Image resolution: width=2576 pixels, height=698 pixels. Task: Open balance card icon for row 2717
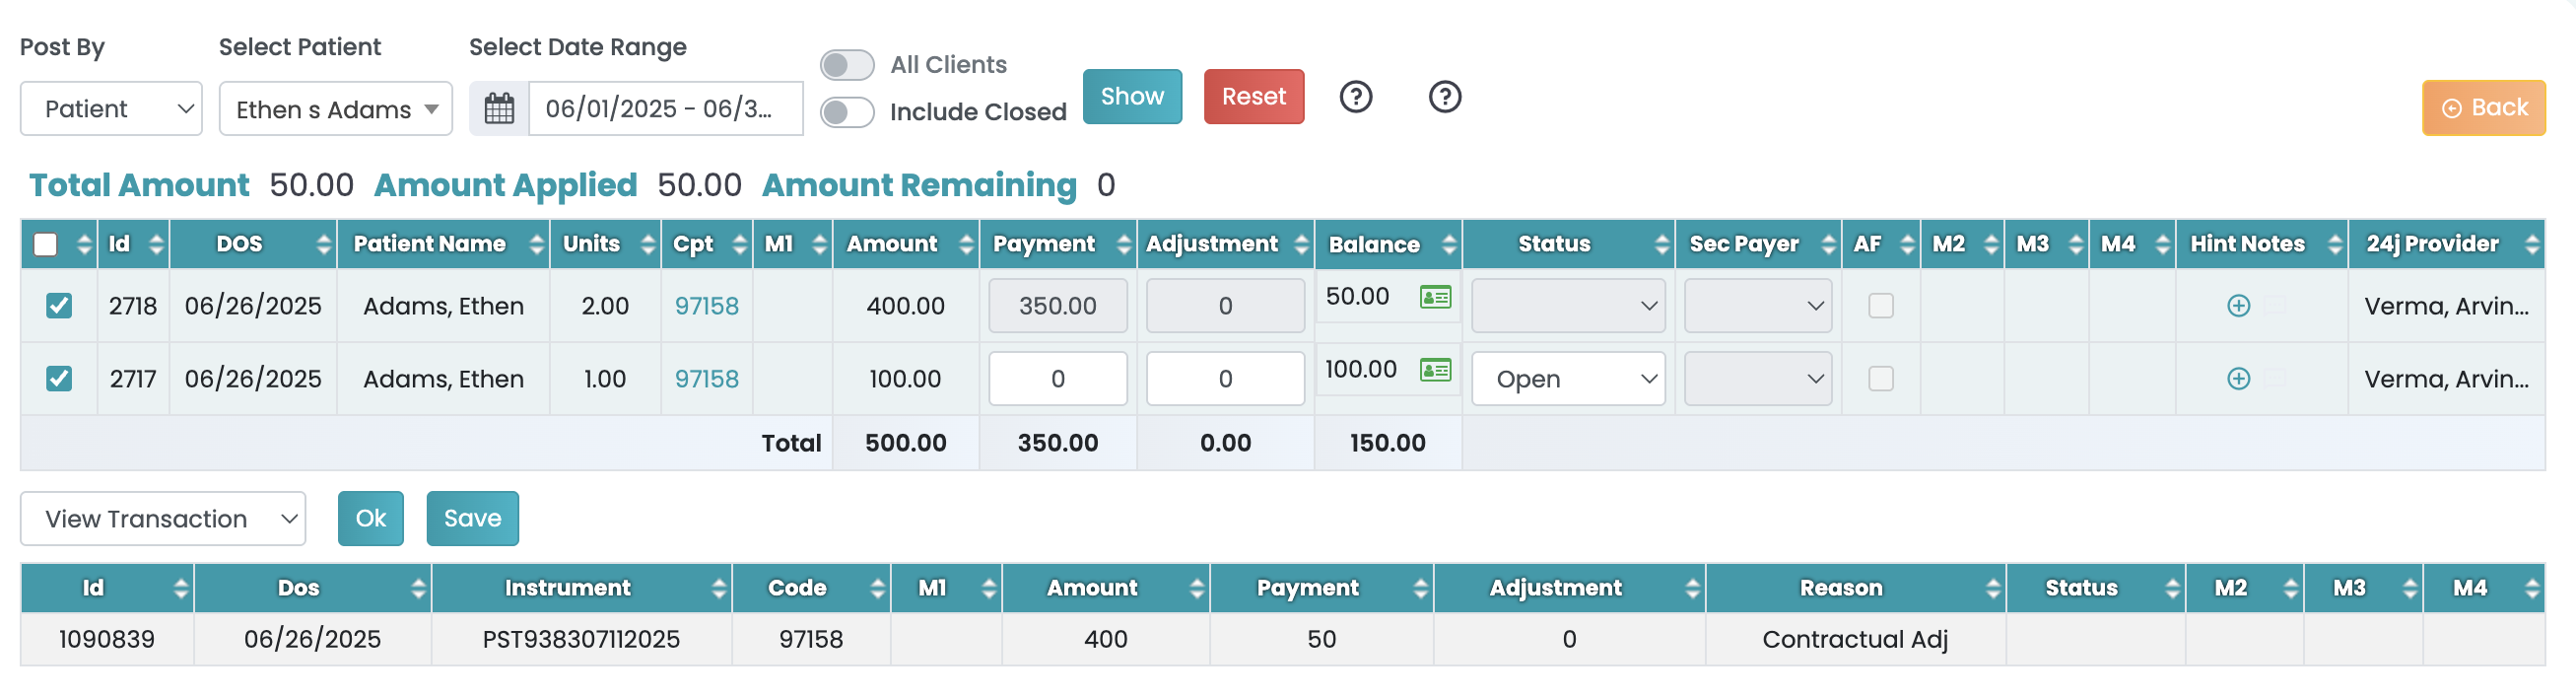(x=1436, y=370)
